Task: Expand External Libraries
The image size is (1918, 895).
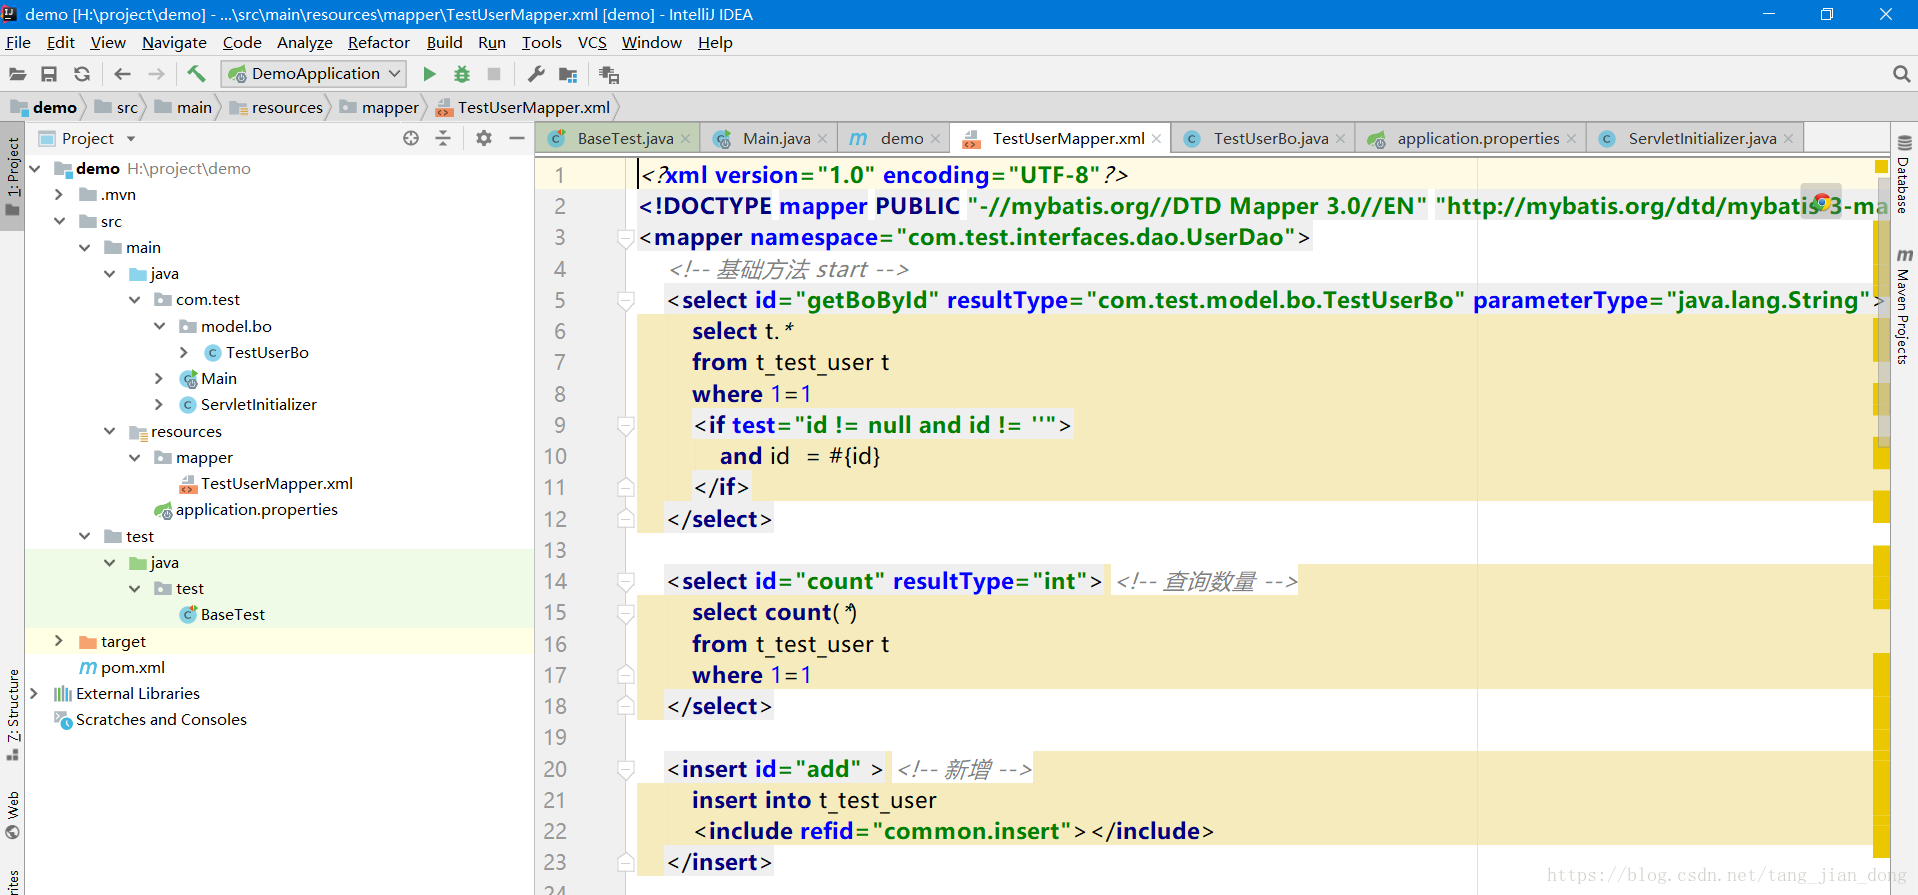Action: tap(34, 693)
